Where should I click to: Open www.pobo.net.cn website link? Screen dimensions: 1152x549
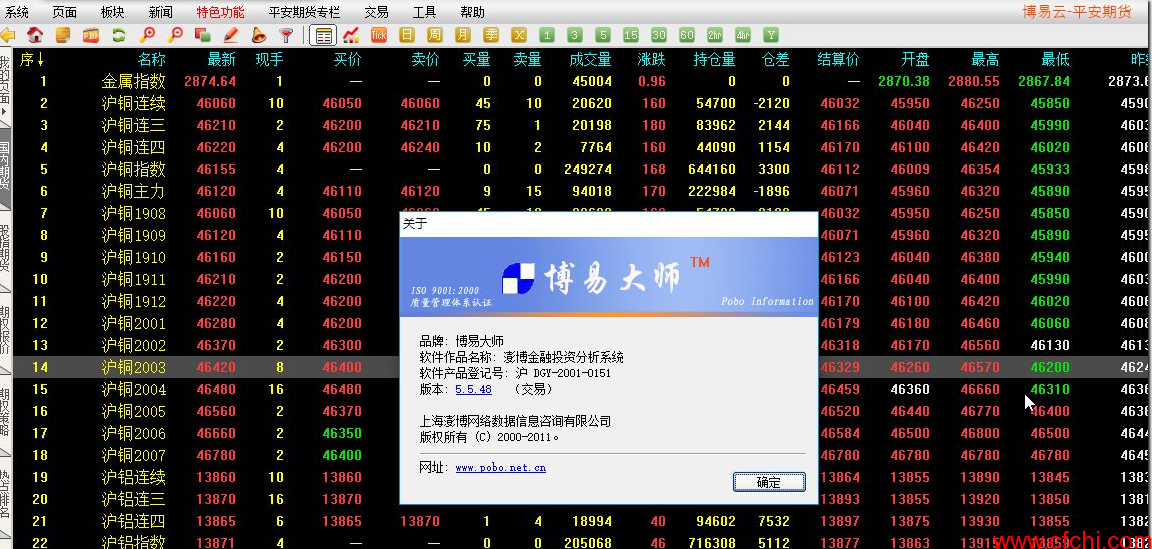pos(500,467)
